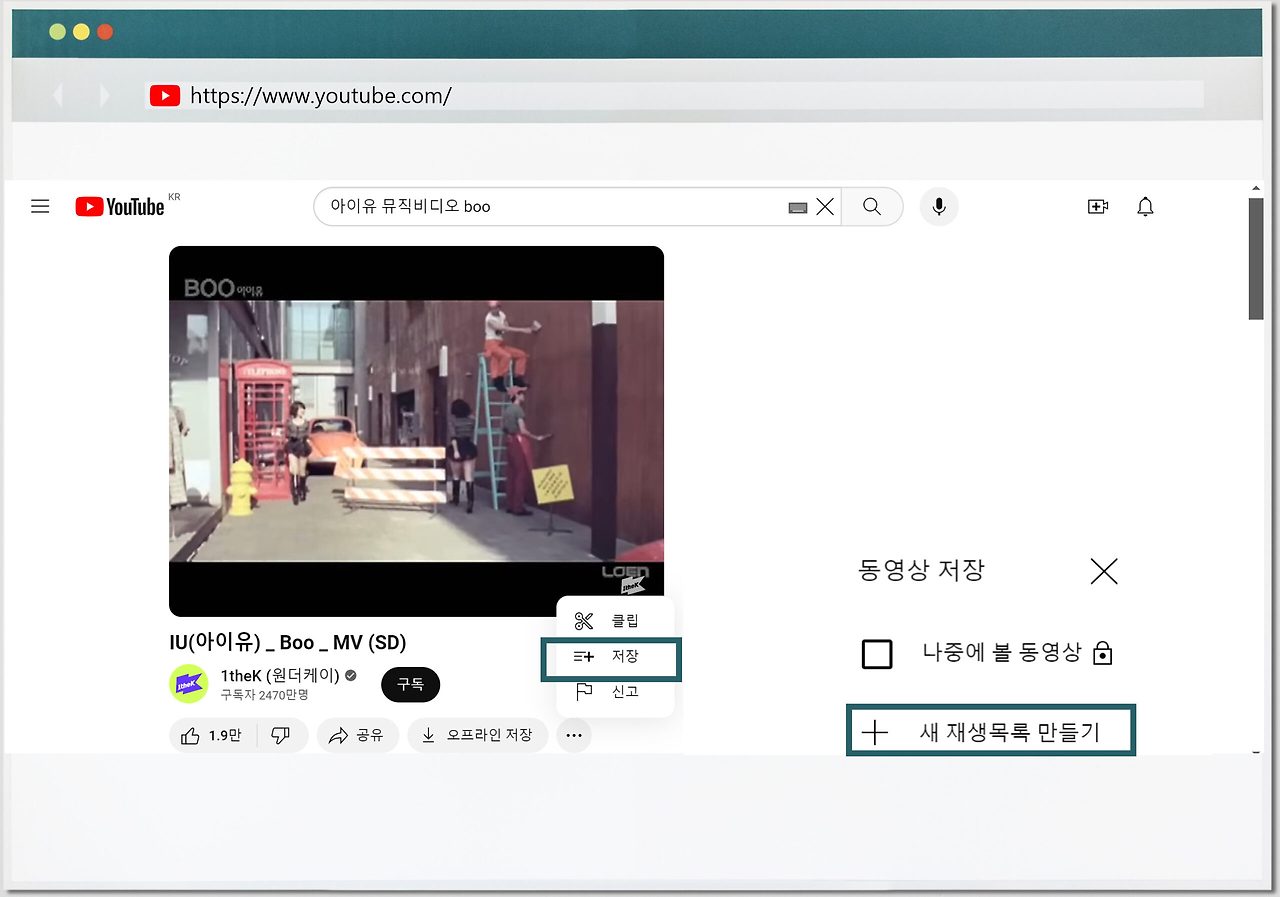
Task: Open the notifications bell
Action: pos(1146,207)
